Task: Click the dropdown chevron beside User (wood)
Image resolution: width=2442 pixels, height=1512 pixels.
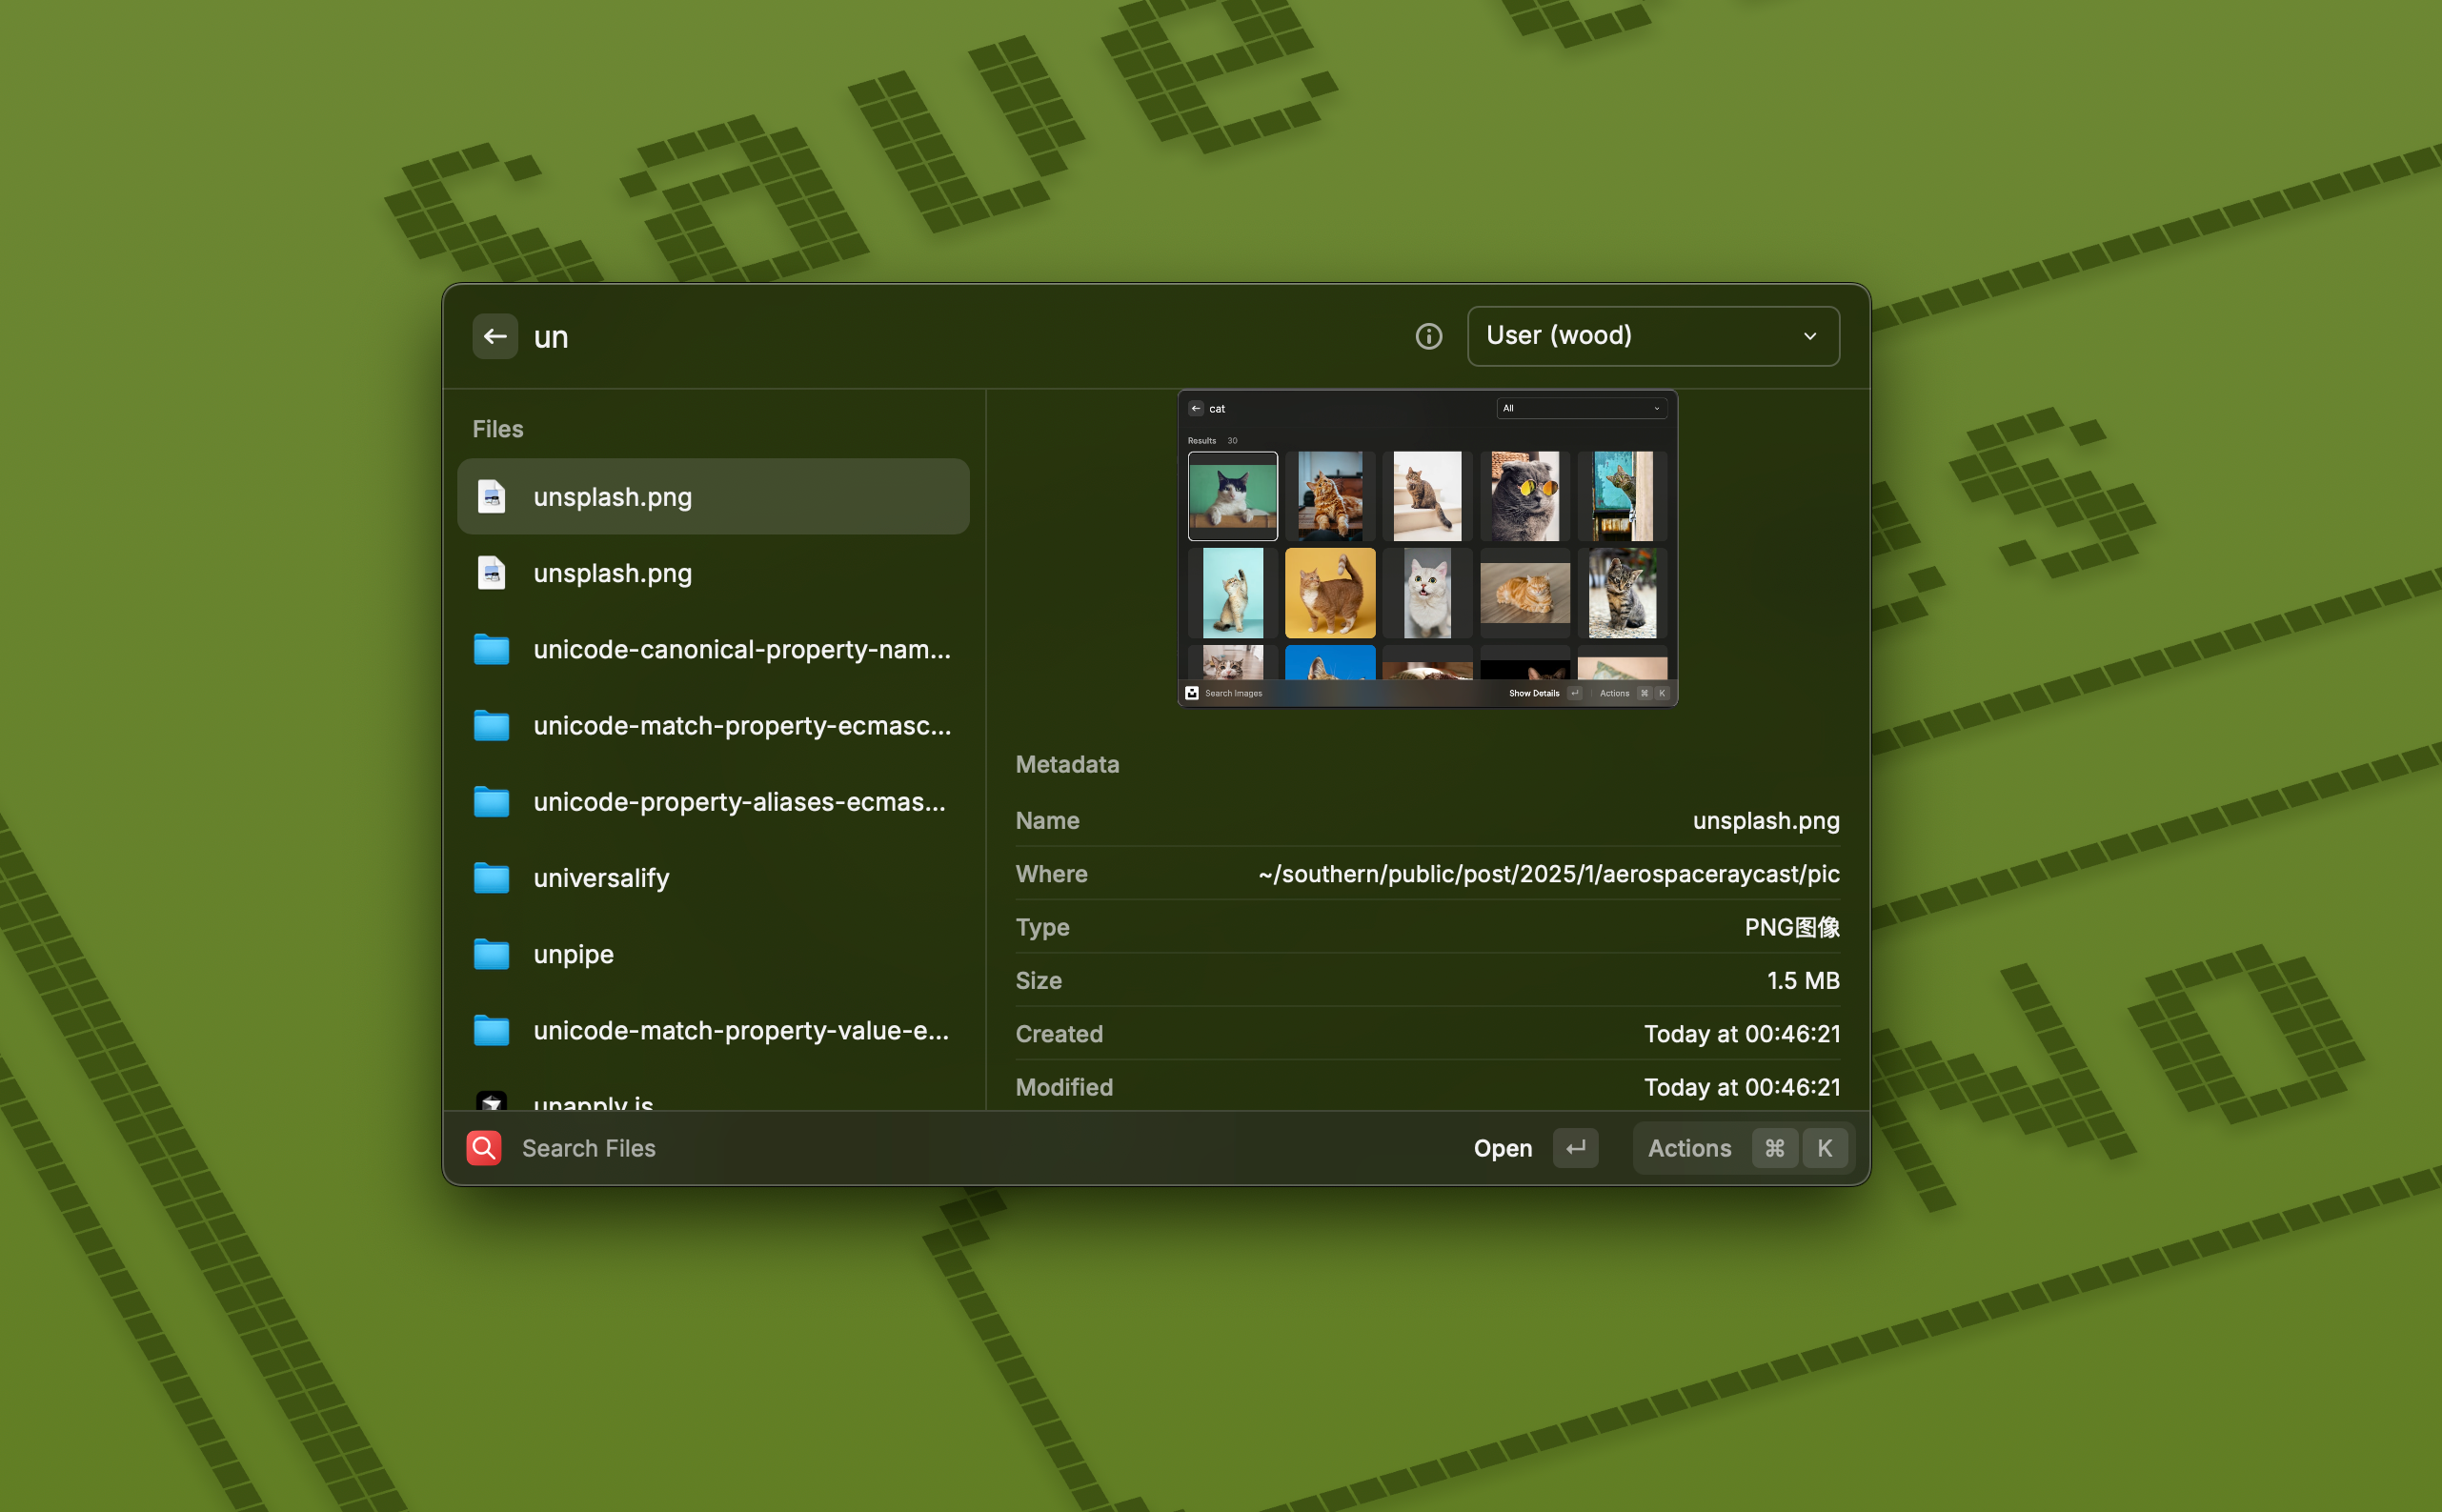Action: coord(1809,336)
